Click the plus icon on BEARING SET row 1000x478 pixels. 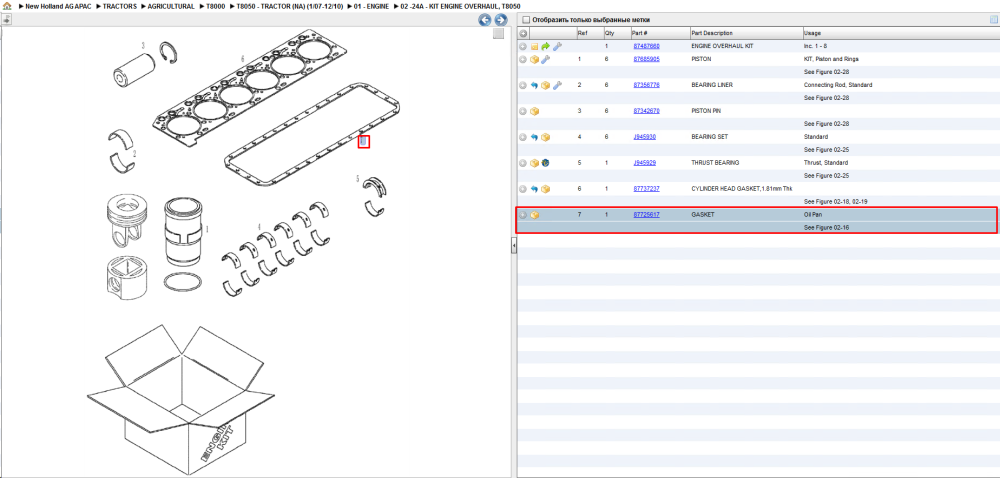coord(523,137)
